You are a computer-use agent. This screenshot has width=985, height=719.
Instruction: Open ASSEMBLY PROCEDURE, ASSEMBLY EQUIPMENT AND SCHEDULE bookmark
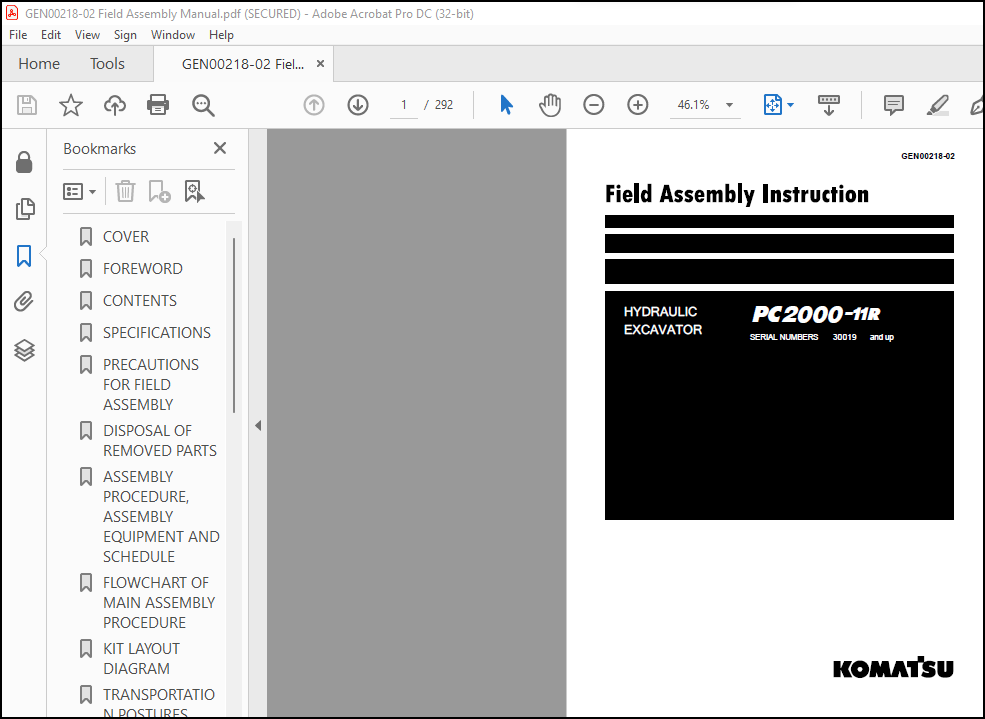tap(161, 516)
